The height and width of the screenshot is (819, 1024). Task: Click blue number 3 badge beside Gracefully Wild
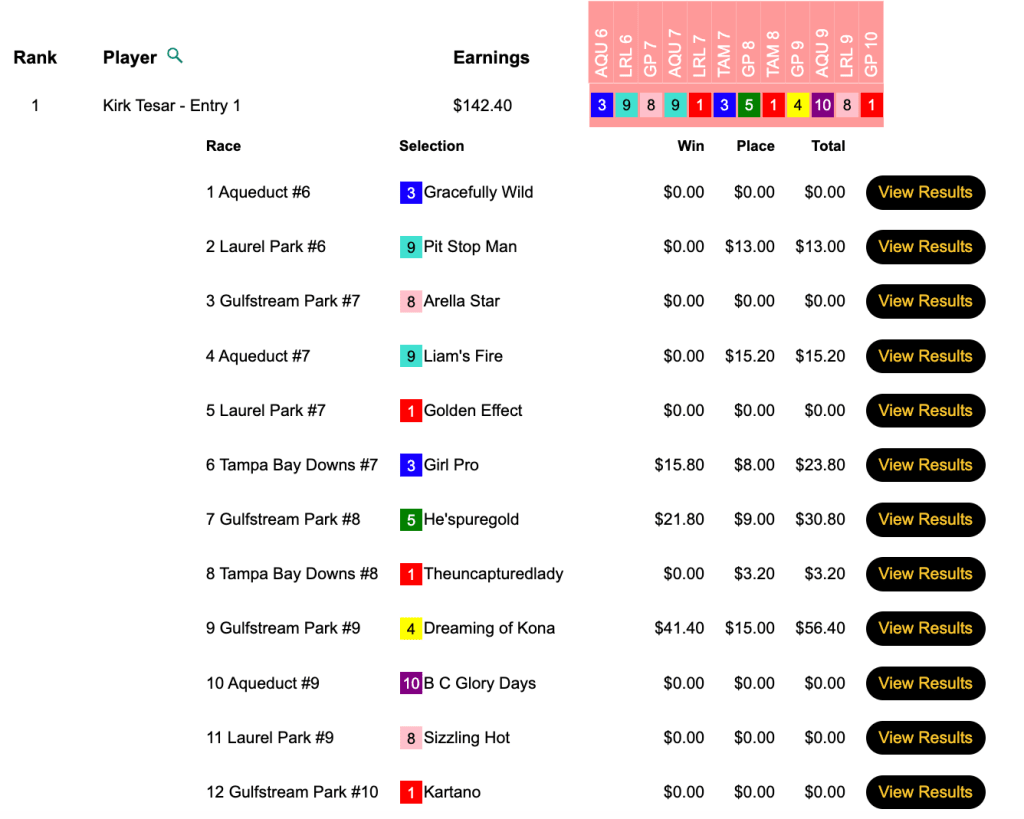click(410, 193)
